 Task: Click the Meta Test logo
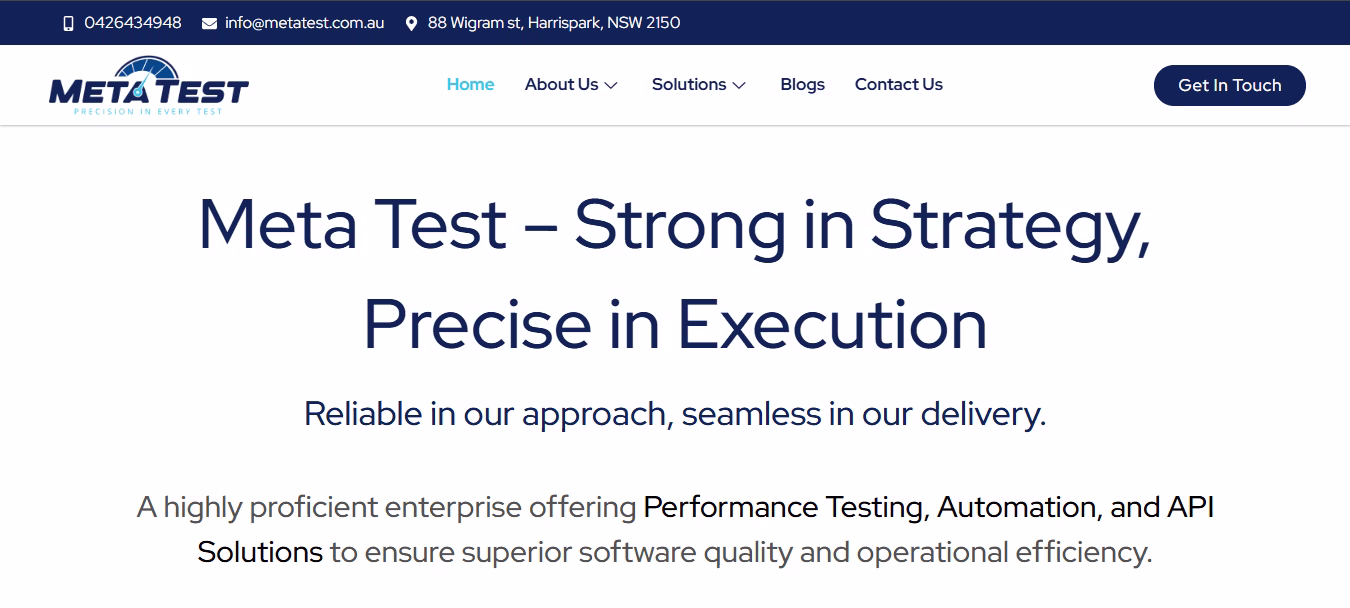point(148,86)
